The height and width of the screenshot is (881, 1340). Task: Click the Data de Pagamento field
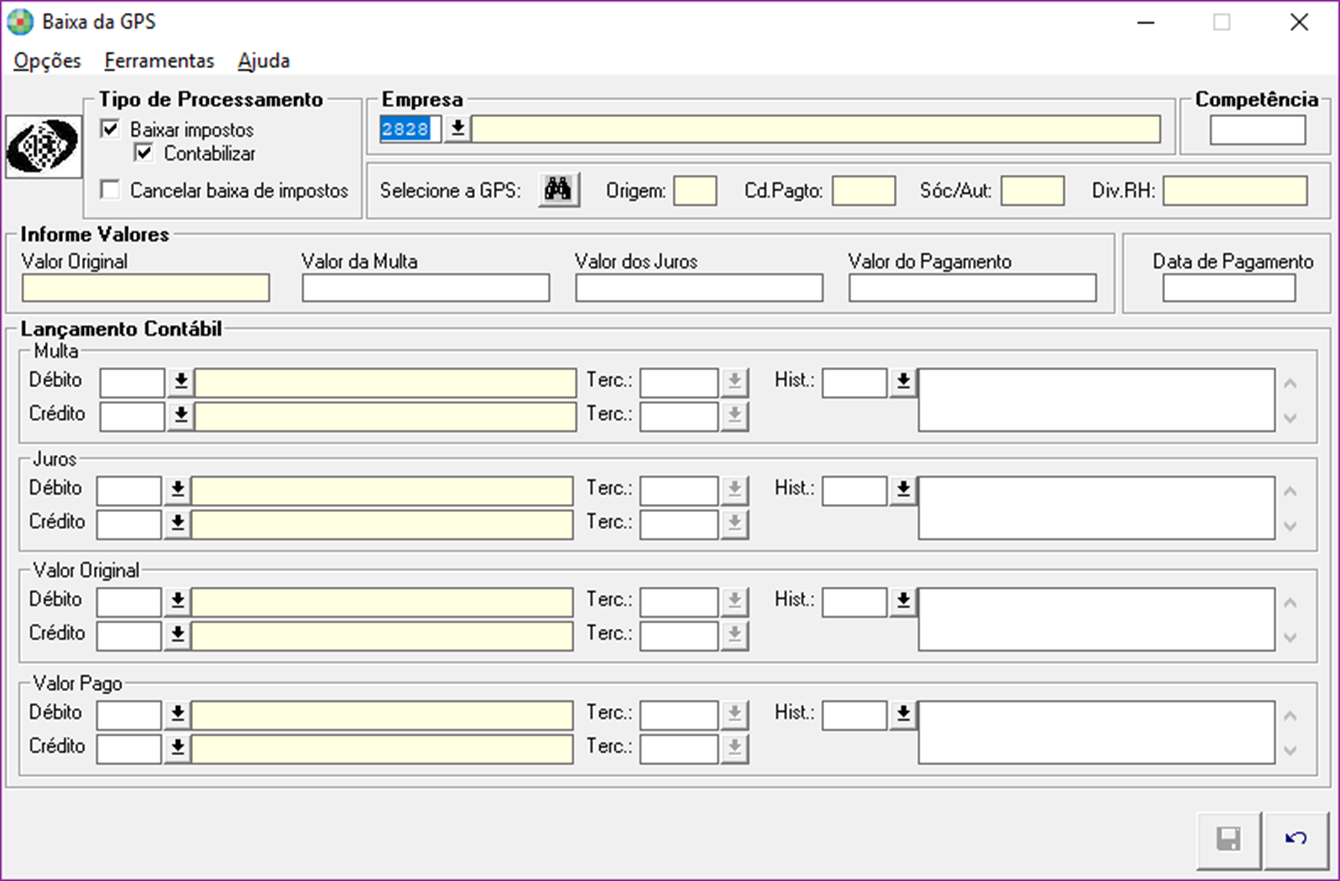tap(1229, 288)
